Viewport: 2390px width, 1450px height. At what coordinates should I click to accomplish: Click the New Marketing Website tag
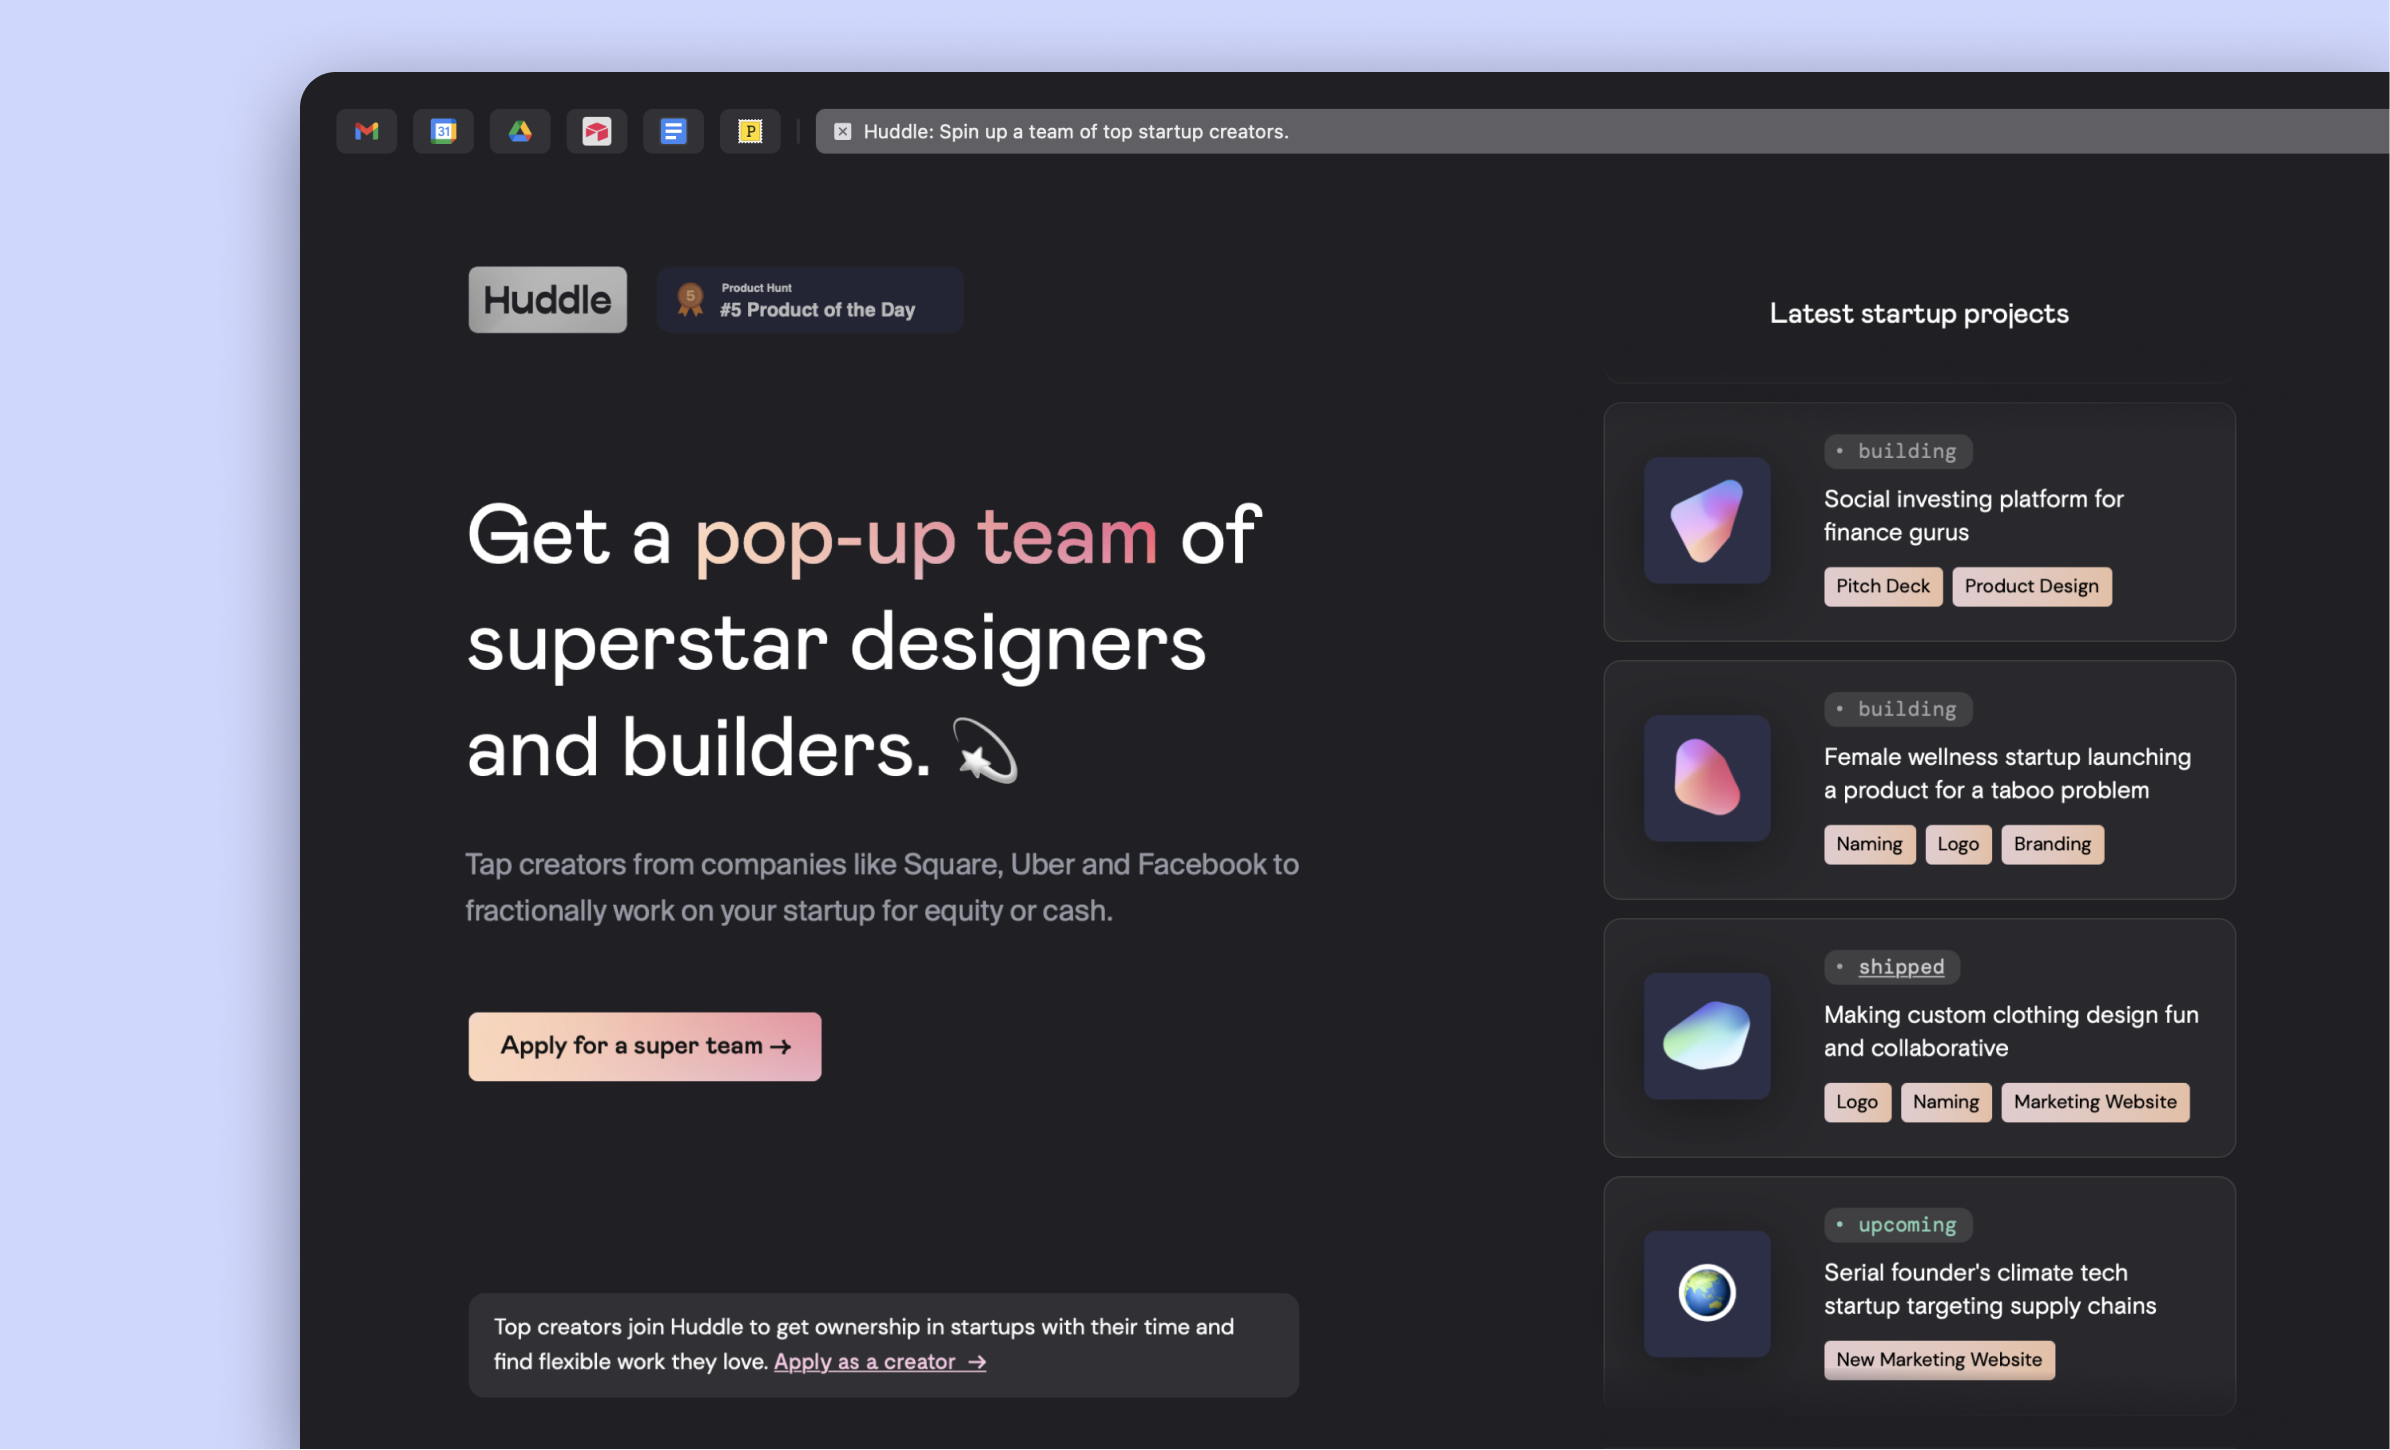[x=1938, y=1359]
